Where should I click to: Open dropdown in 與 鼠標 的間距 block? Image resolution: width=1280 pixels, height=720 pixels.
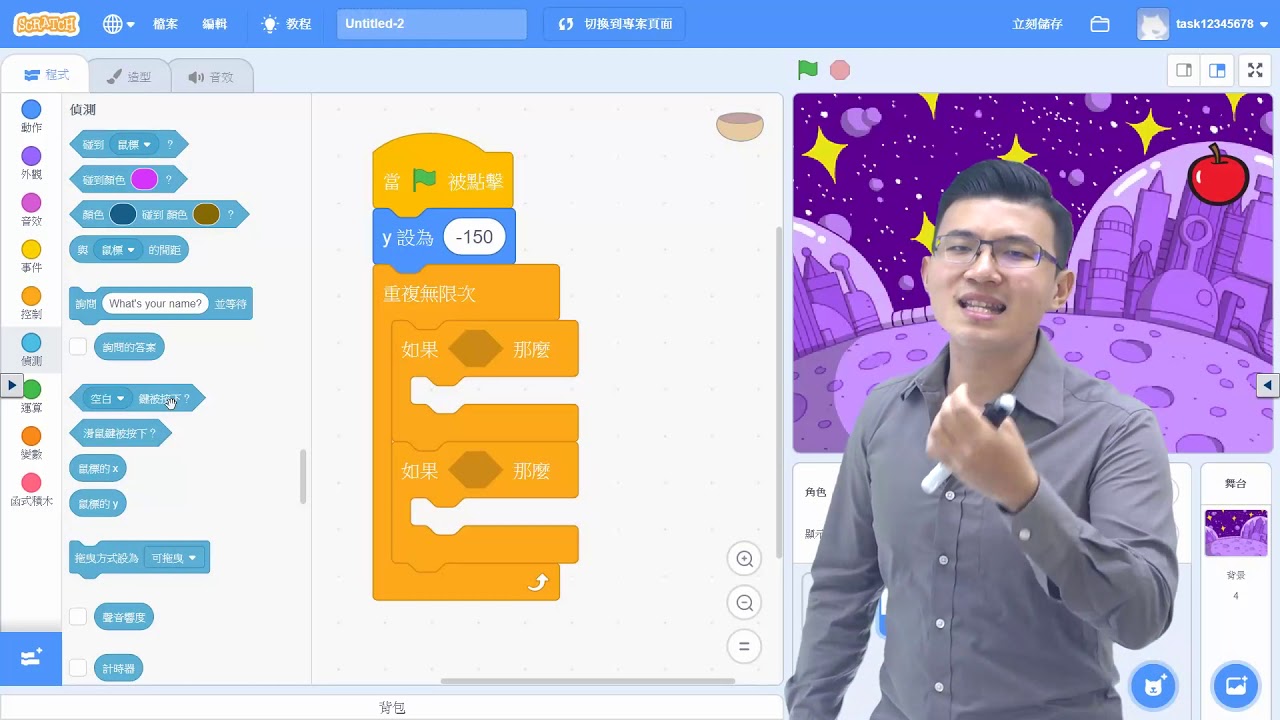[x=118, y=250]
